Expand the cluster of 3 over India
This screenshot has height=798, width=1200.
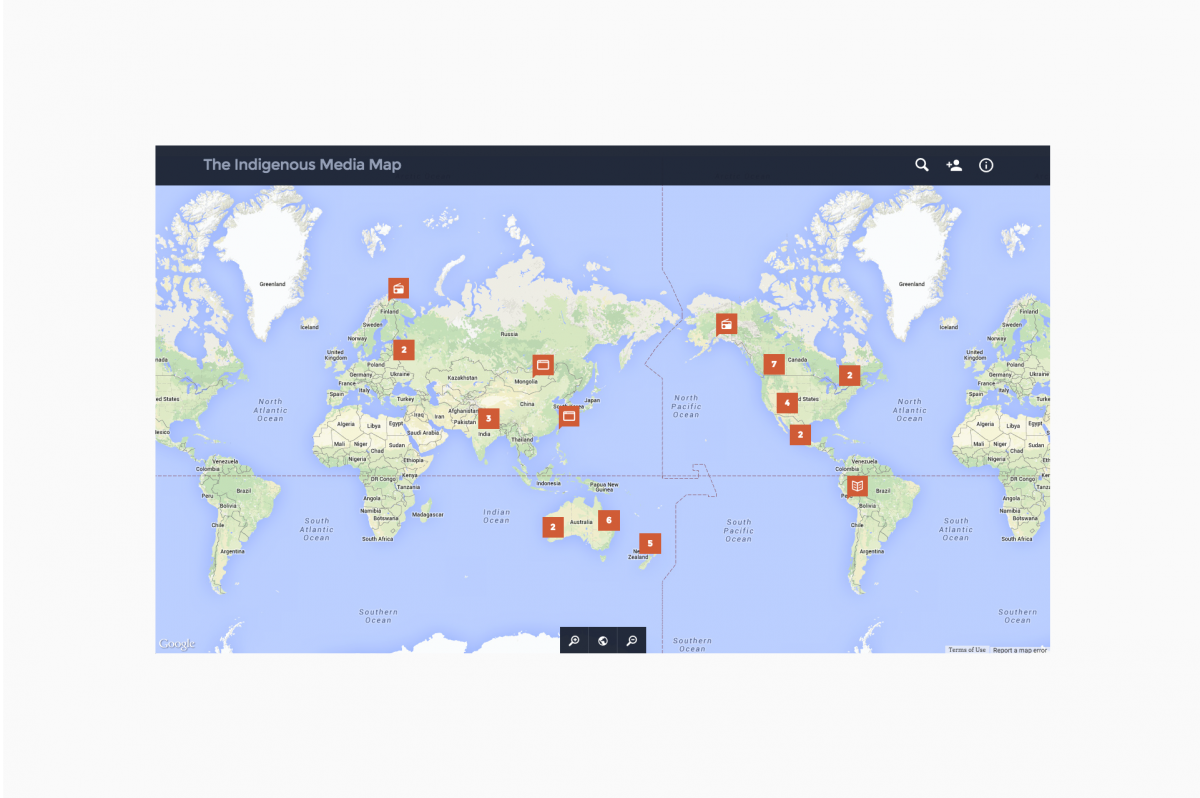pyautogui.click(x=488, y=418)
